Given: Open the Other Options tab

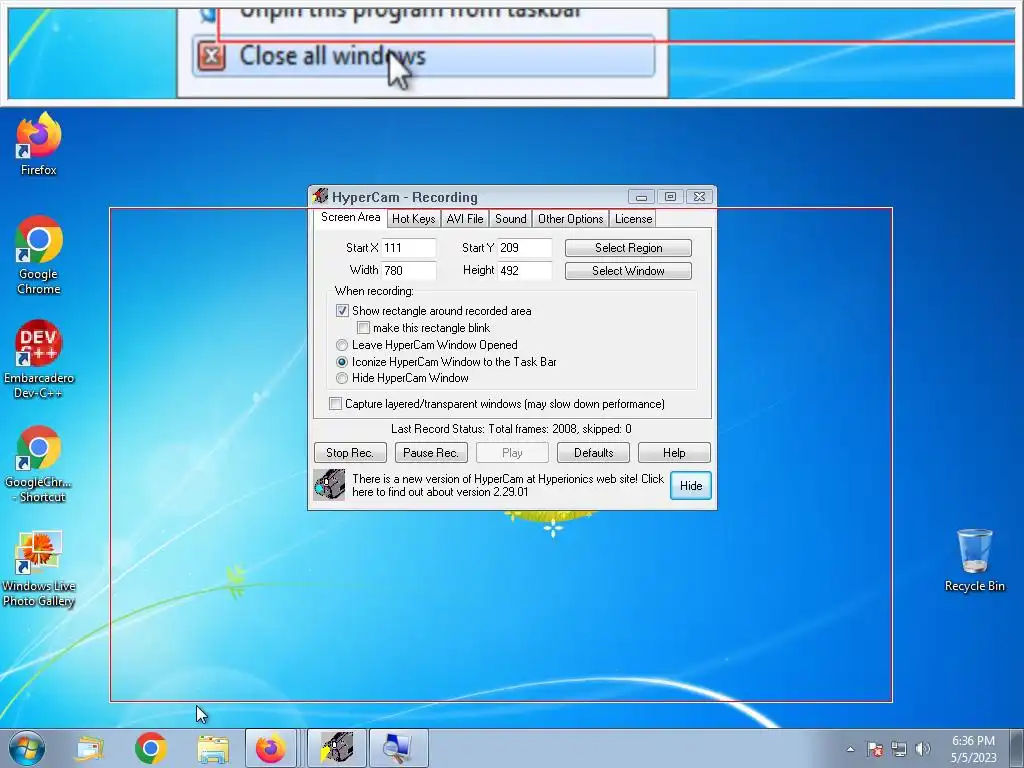Looking at the screenshot, I should click(571, 219).
